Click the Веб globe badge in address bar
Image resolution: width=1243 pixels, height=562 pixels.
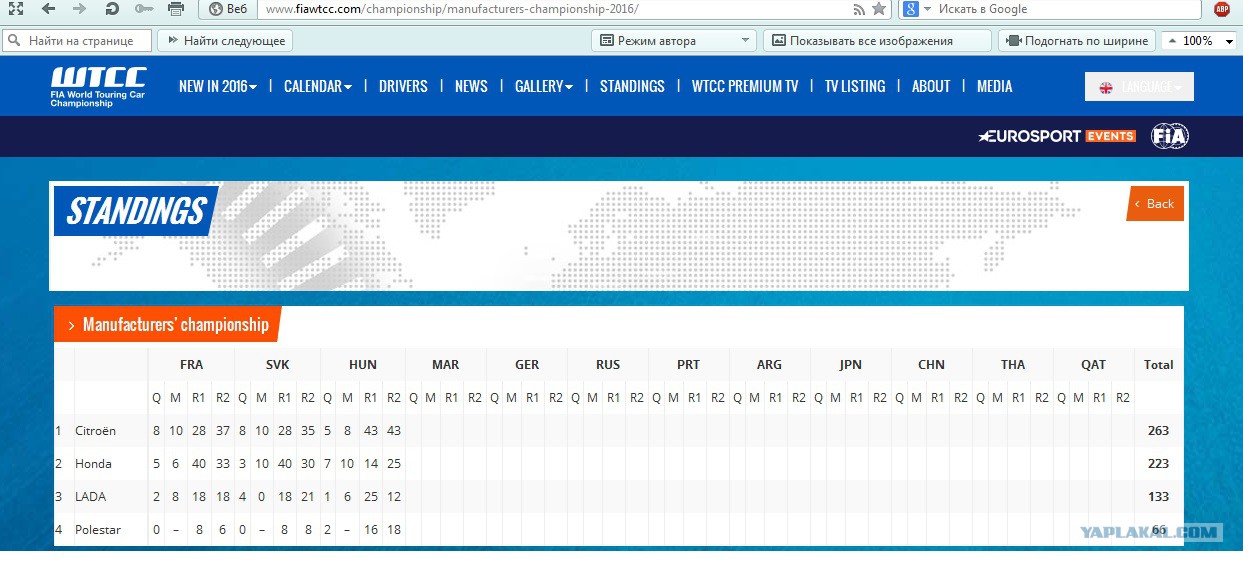tap(227, 9)
